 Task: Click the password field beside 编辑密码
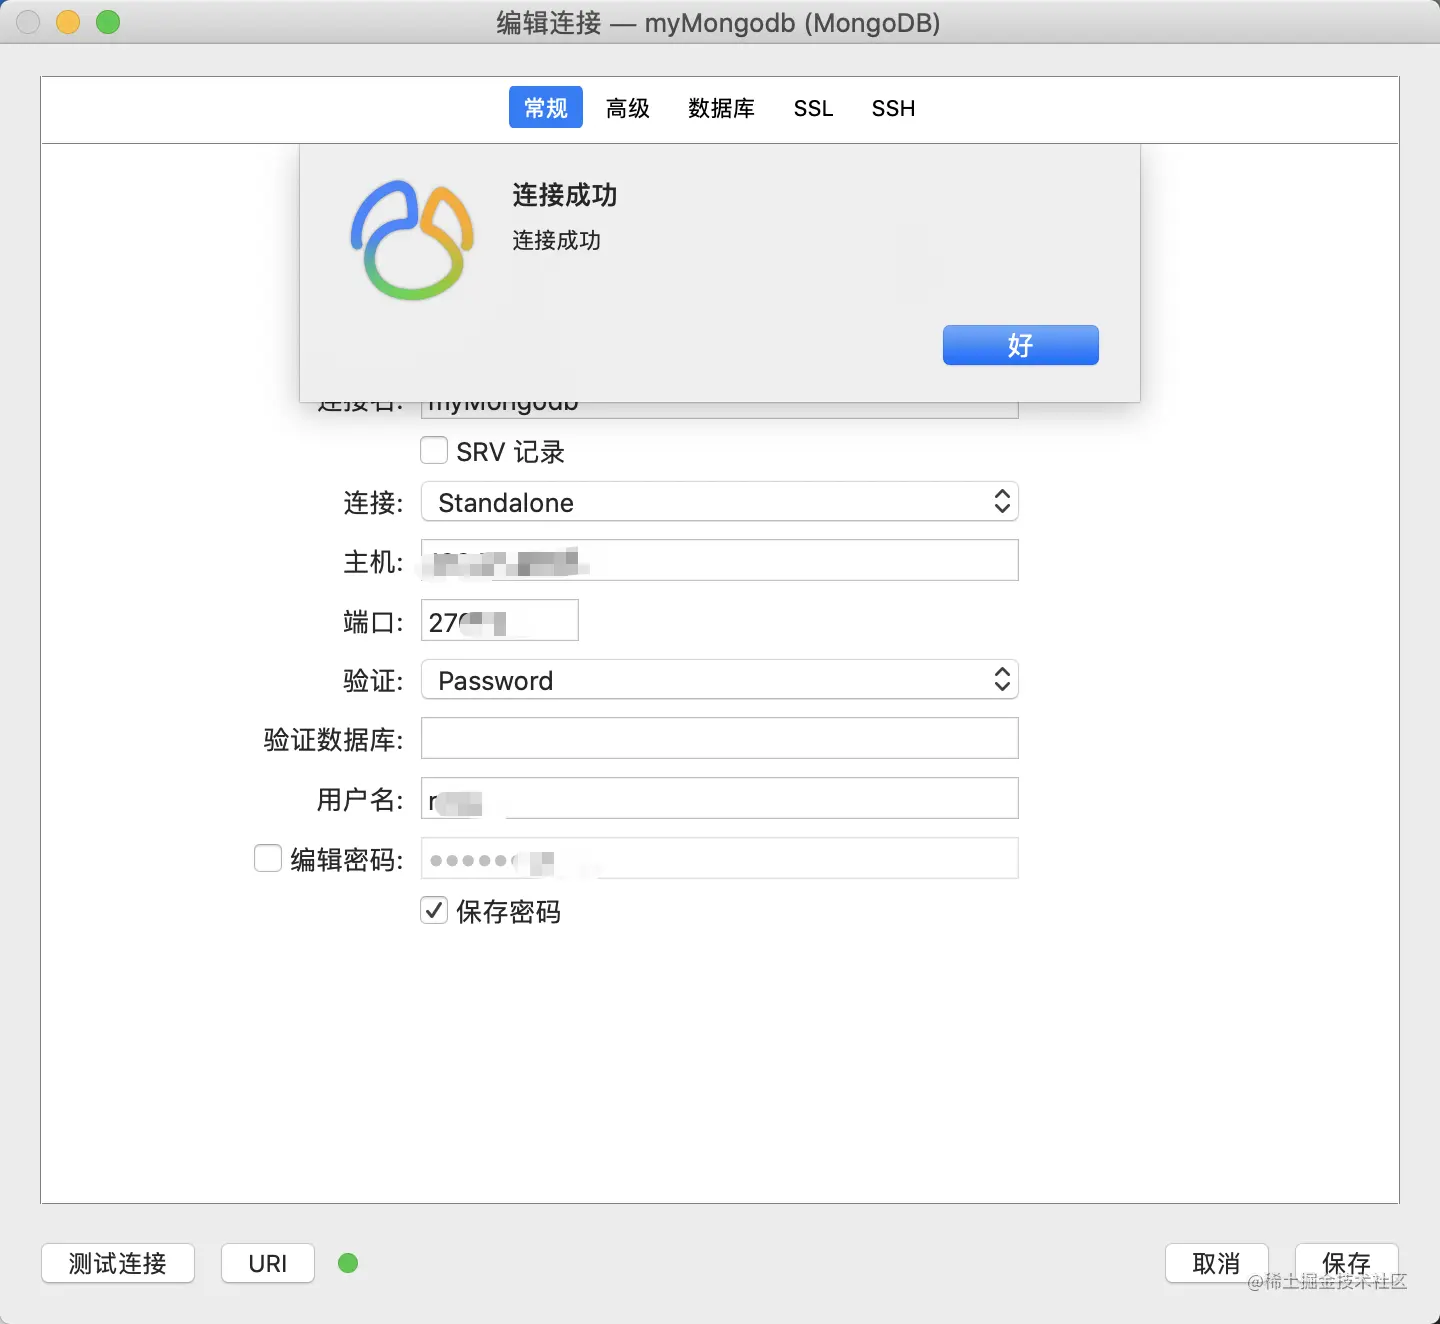(720, 858)
